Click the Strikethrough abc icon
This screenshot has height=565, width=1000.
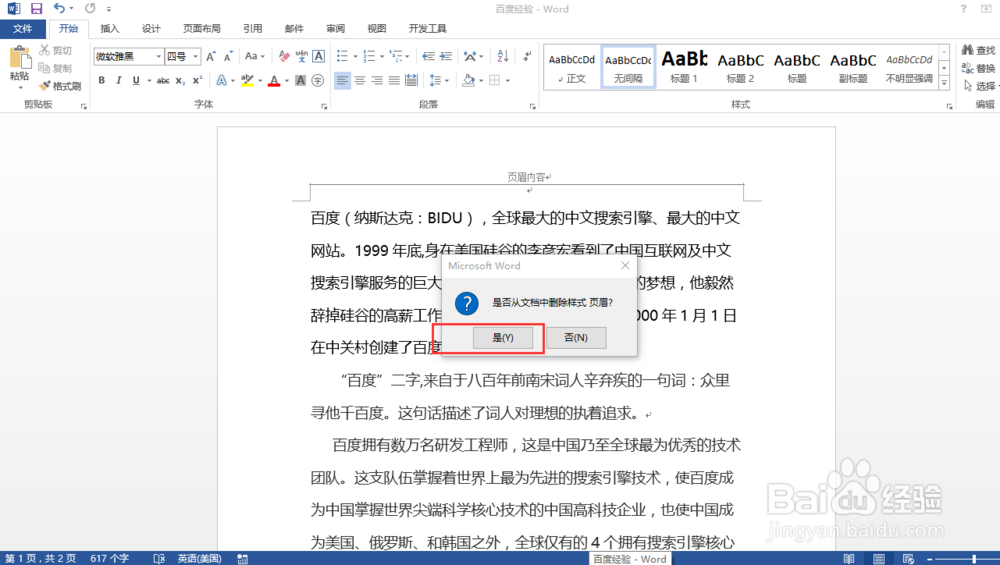click(x=163, y=80)
